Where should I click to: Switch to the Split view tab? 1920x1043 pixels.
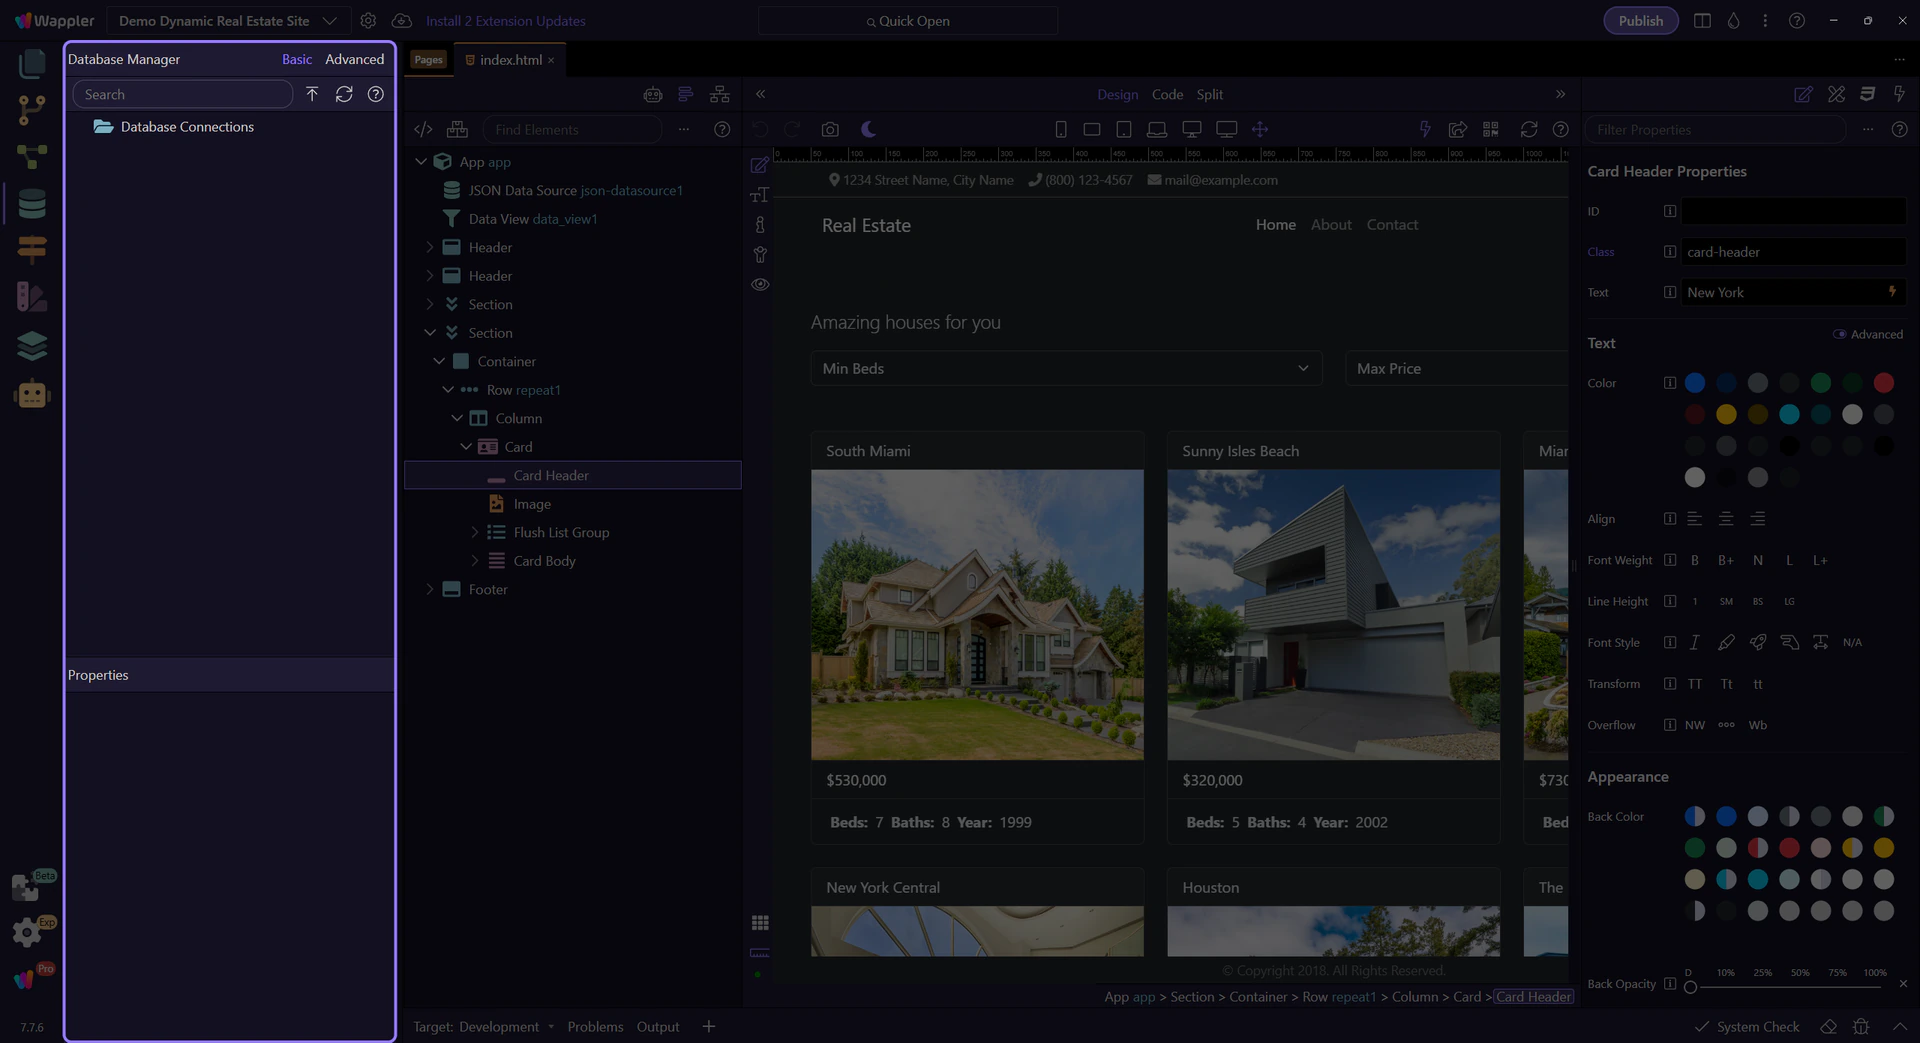pyautogui.click(x=1209, y=94)
